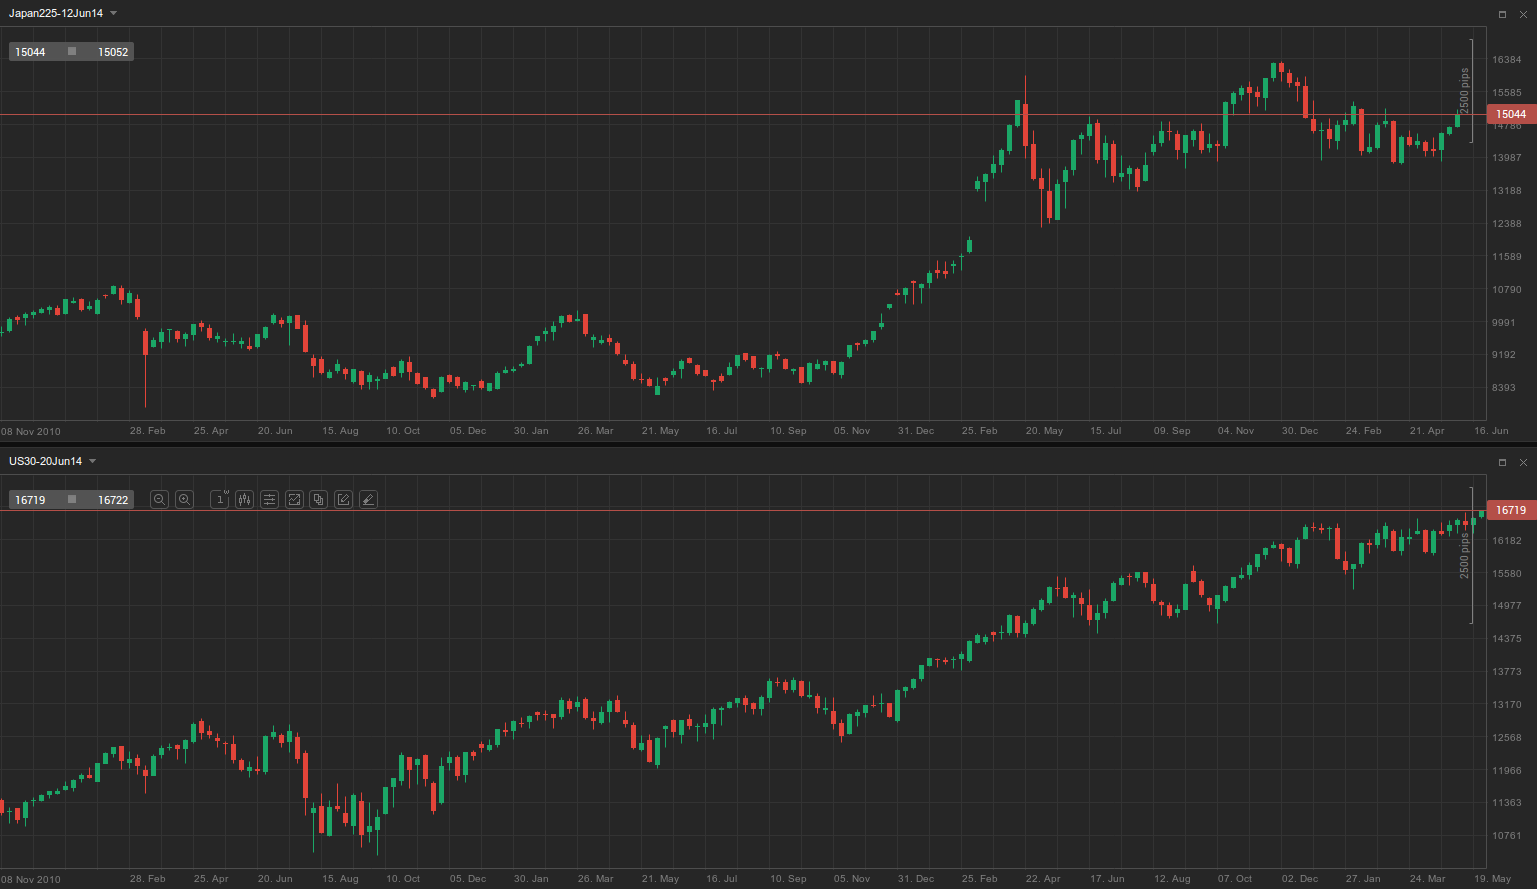Viewport: 1537px width, 889px height.
Task: Click buy price 16722 on US30
Action: (112, 500)
